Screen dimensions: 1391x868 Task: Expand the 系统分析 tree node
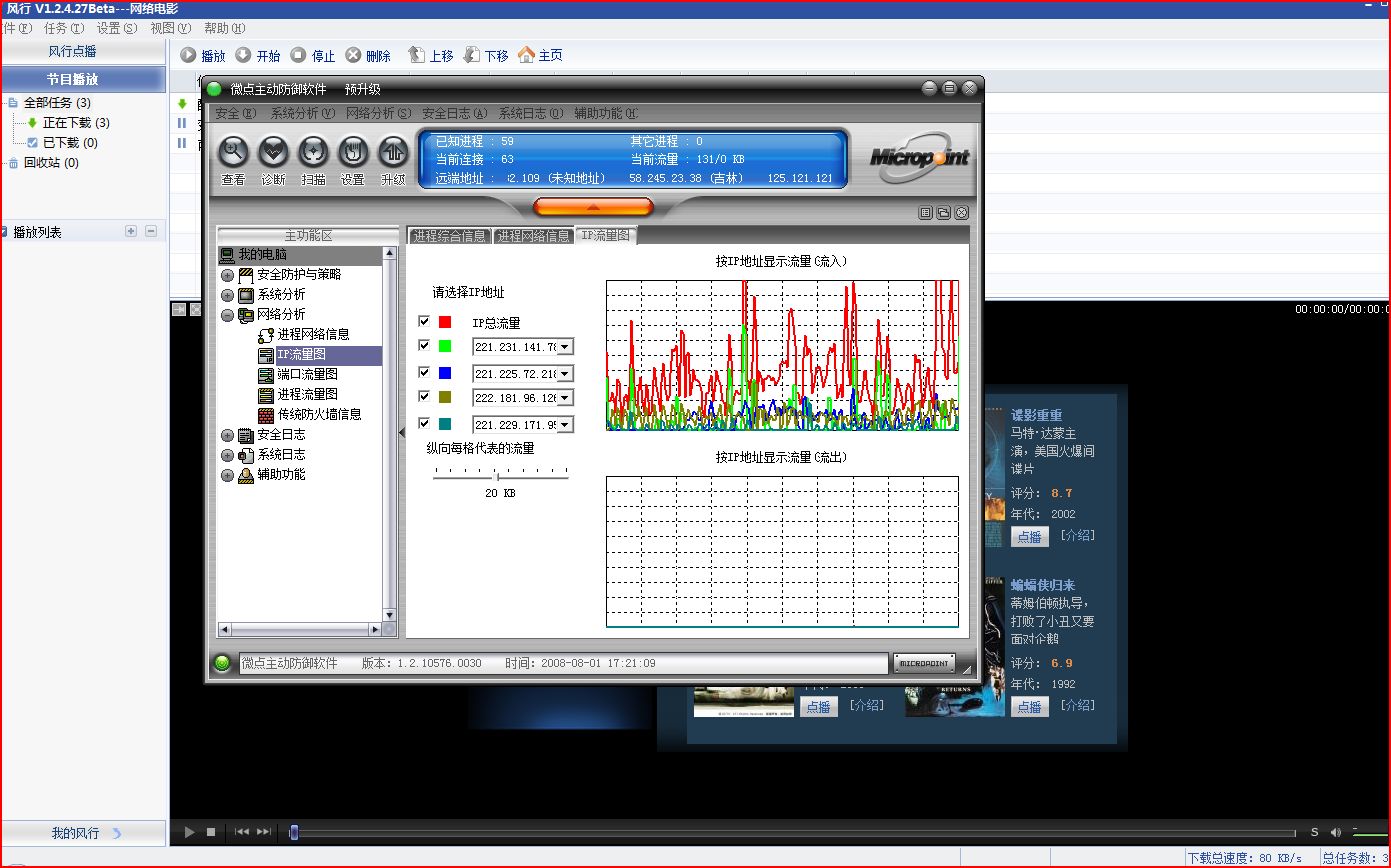227,295
